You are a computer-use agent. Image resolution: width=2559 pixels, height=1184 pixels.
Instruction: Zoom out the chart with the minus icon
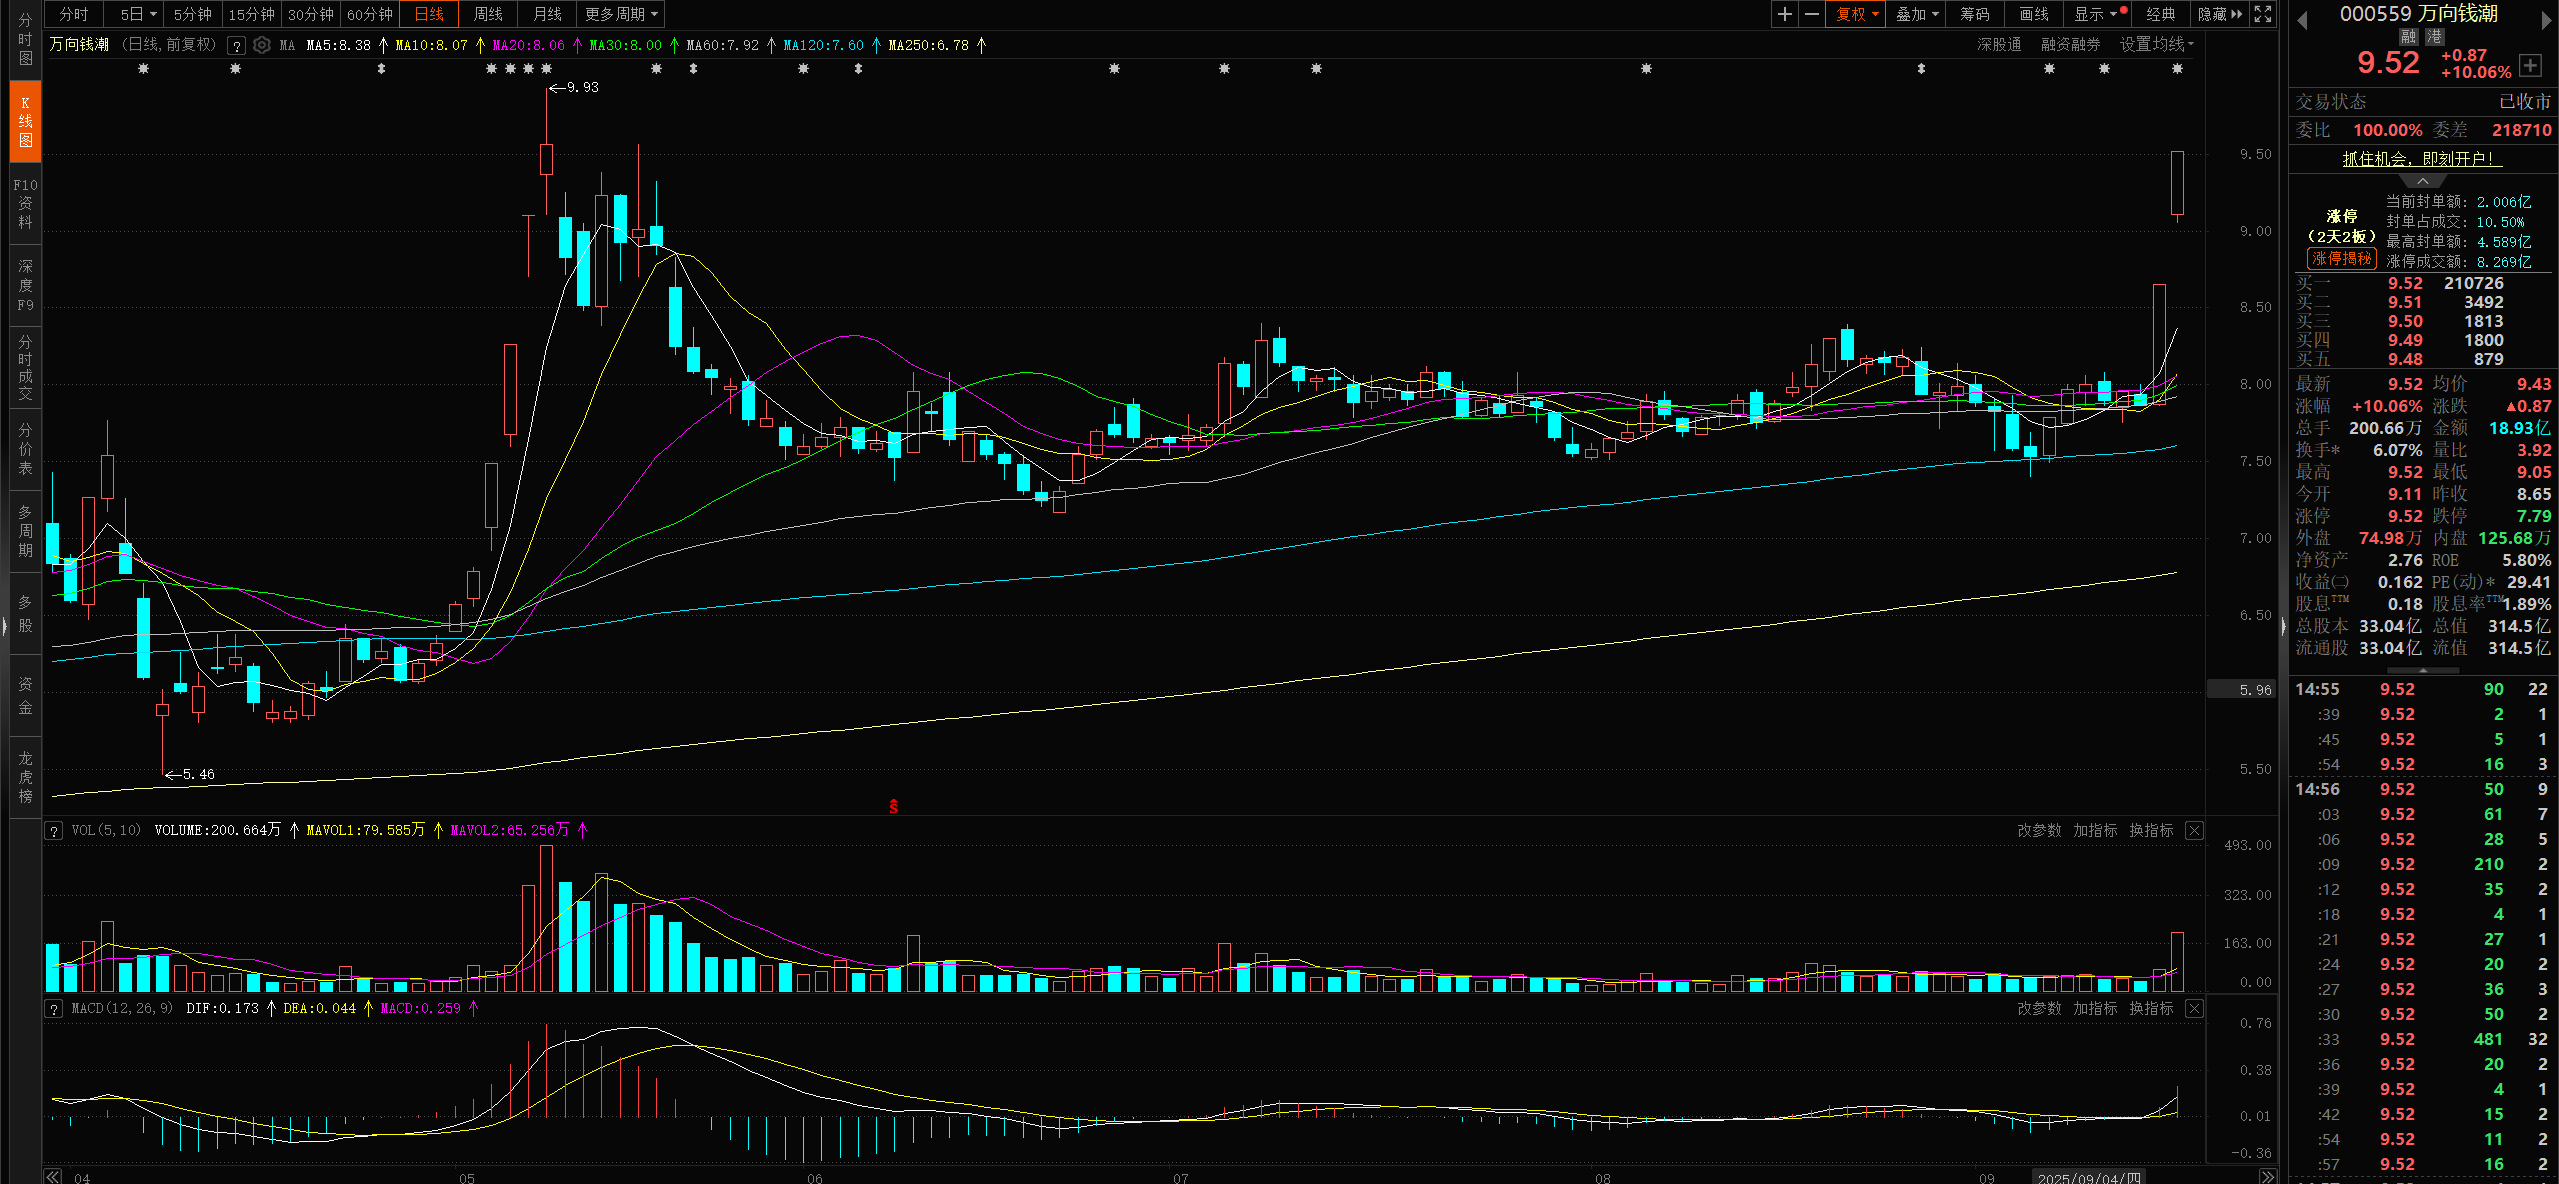(x=1811, y=14)
